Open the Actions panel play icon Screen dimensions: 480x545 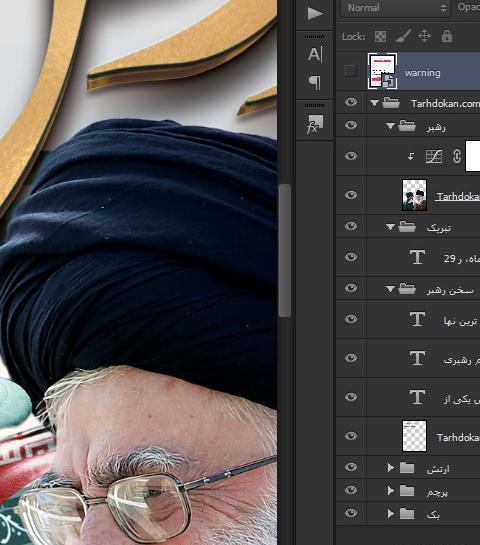tap(315, 13)
